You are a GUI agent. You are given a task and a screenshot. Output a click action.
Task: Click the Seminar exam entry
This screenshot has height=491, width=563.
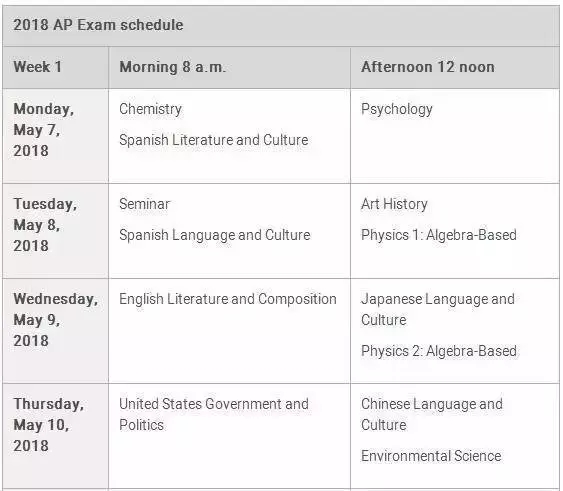click(144, 204)
